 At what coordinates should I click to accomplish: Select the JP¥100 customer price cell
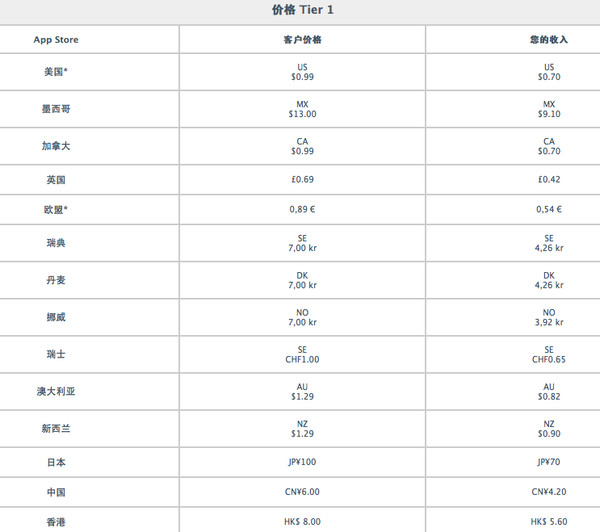[302, 462]
